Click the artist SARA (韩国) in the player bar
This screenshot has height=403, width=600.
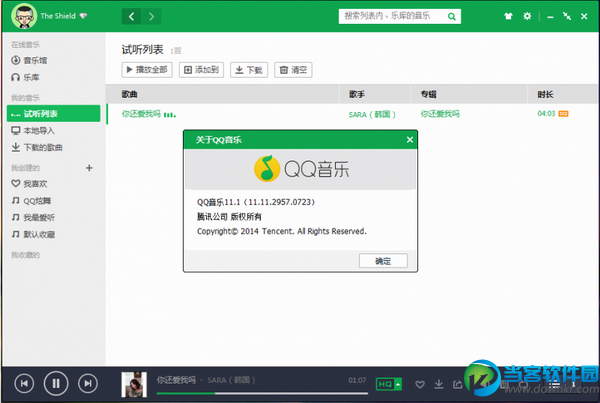pyautogui.click(x=231, y=380)
